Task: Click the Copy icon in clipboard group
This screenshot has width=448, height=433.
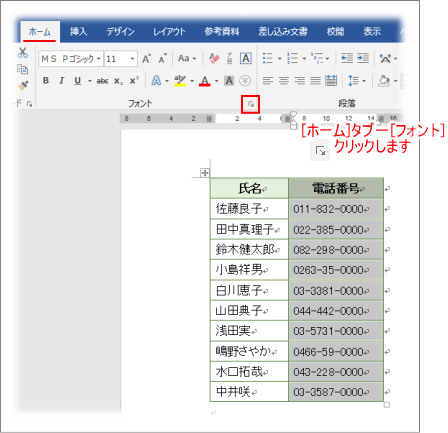Action: point(22,69)
